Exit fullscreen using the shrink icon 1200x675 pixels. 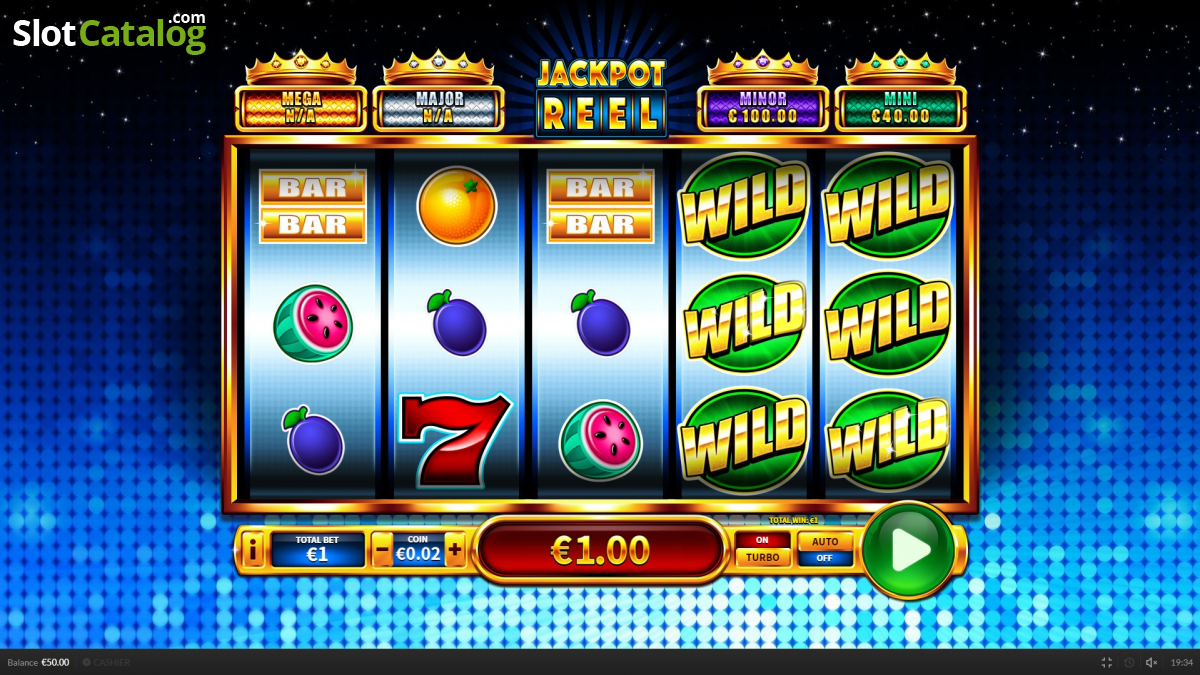(1107, 662)
